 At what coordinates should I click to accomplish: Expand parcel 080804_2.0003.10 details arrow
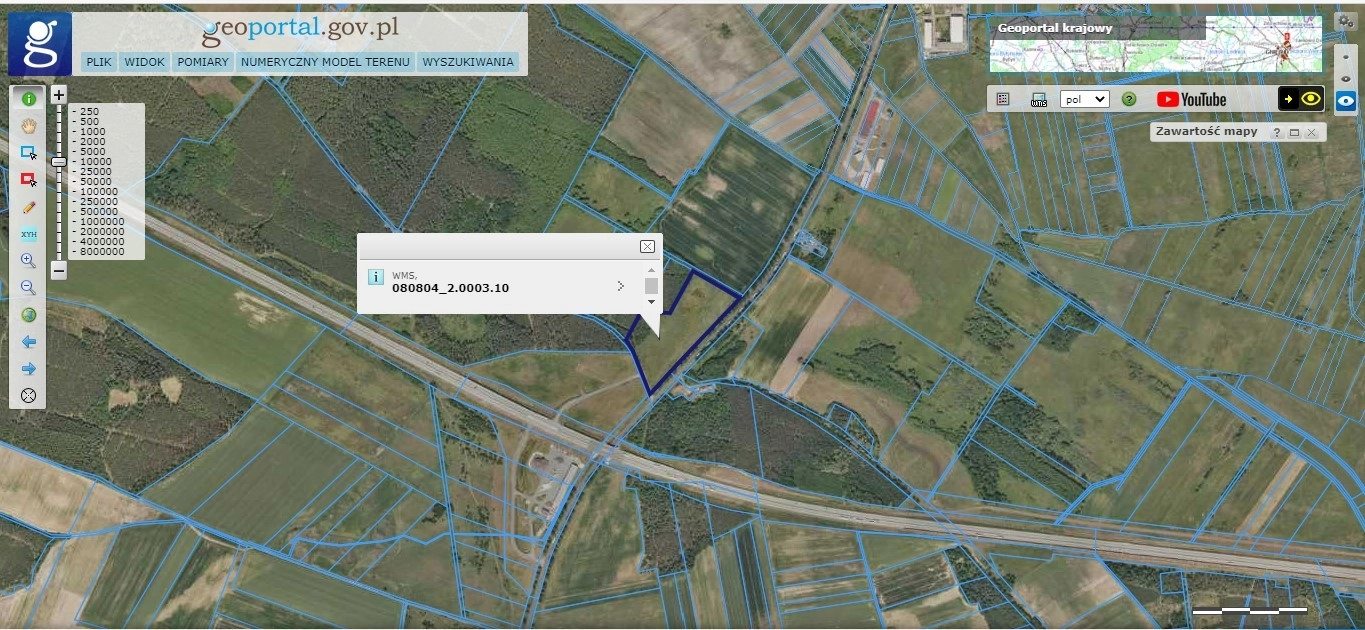(621, 287)
